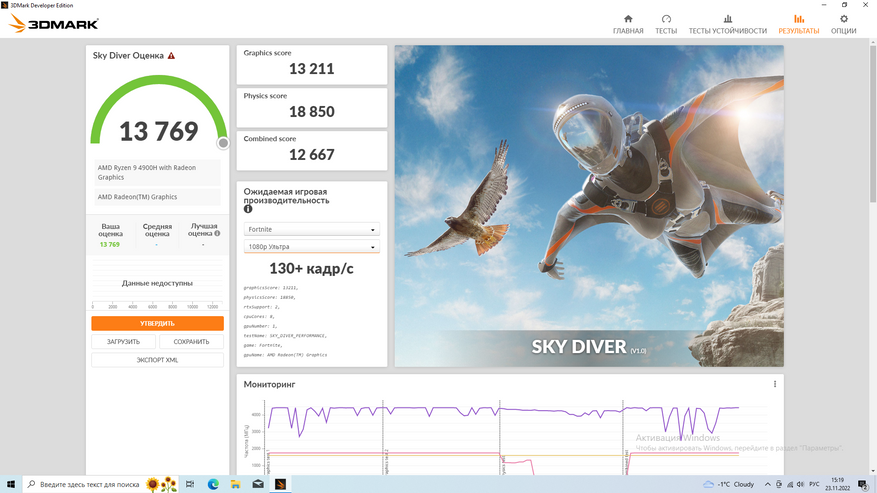The height and width of the screenshot is (493, 877).
Task: Click the Combined score 12 667 value
Action: (312, 154)
